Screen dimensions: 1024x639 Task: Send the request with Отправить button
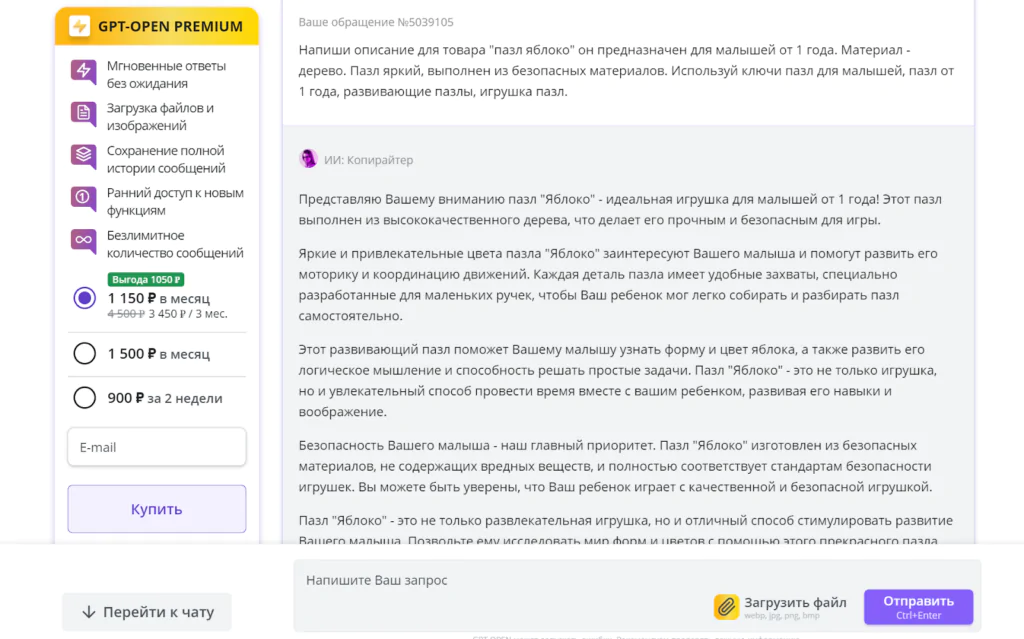(918, 607)
